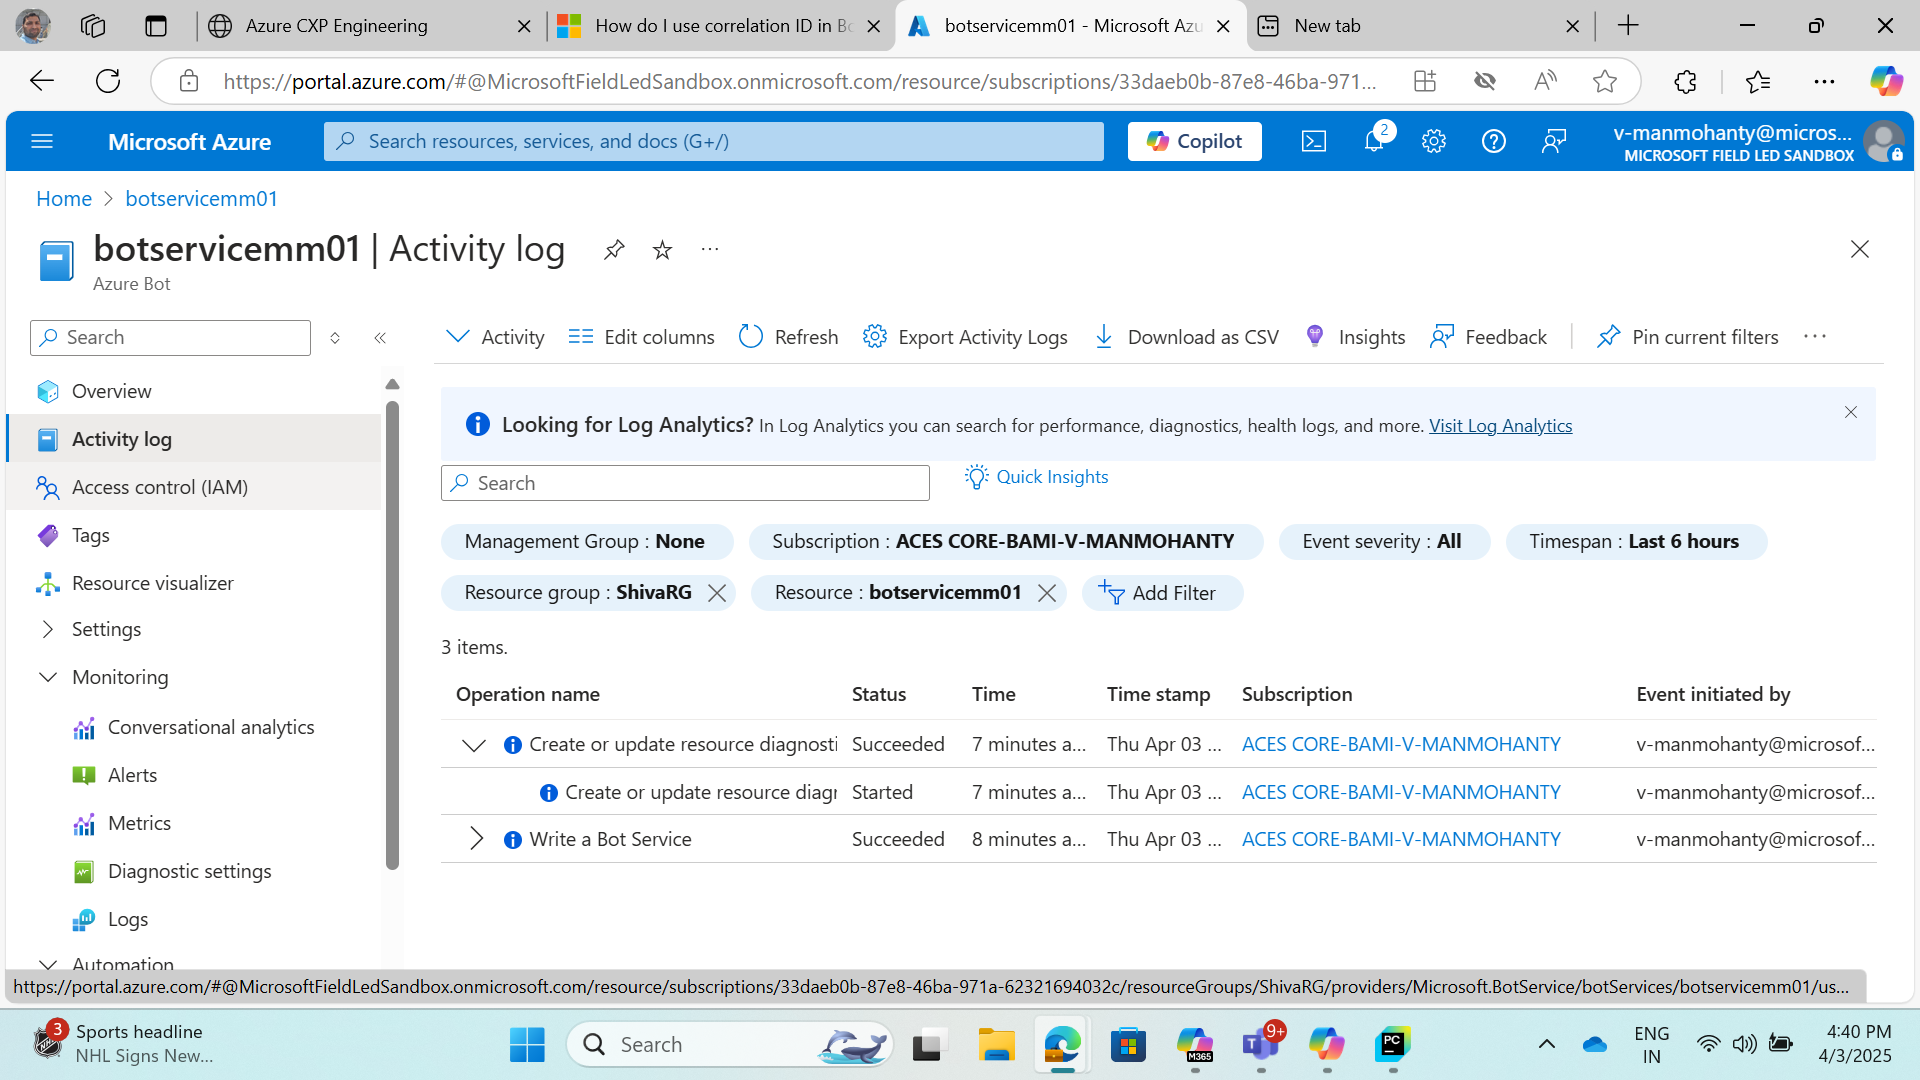Open the notifications bell

(1375, 141)
